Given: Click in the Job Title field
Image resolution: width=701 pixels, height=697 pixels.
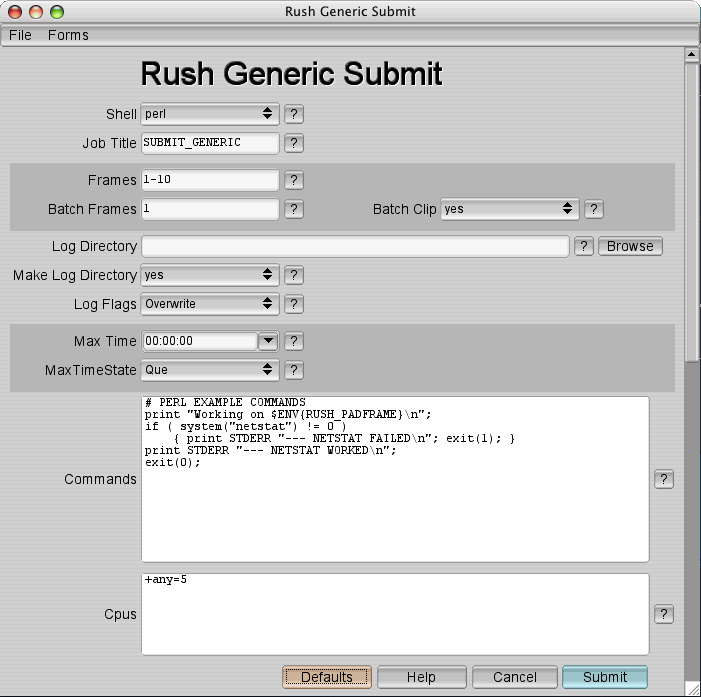Looking at the screenshot, I should click(210, 143).
